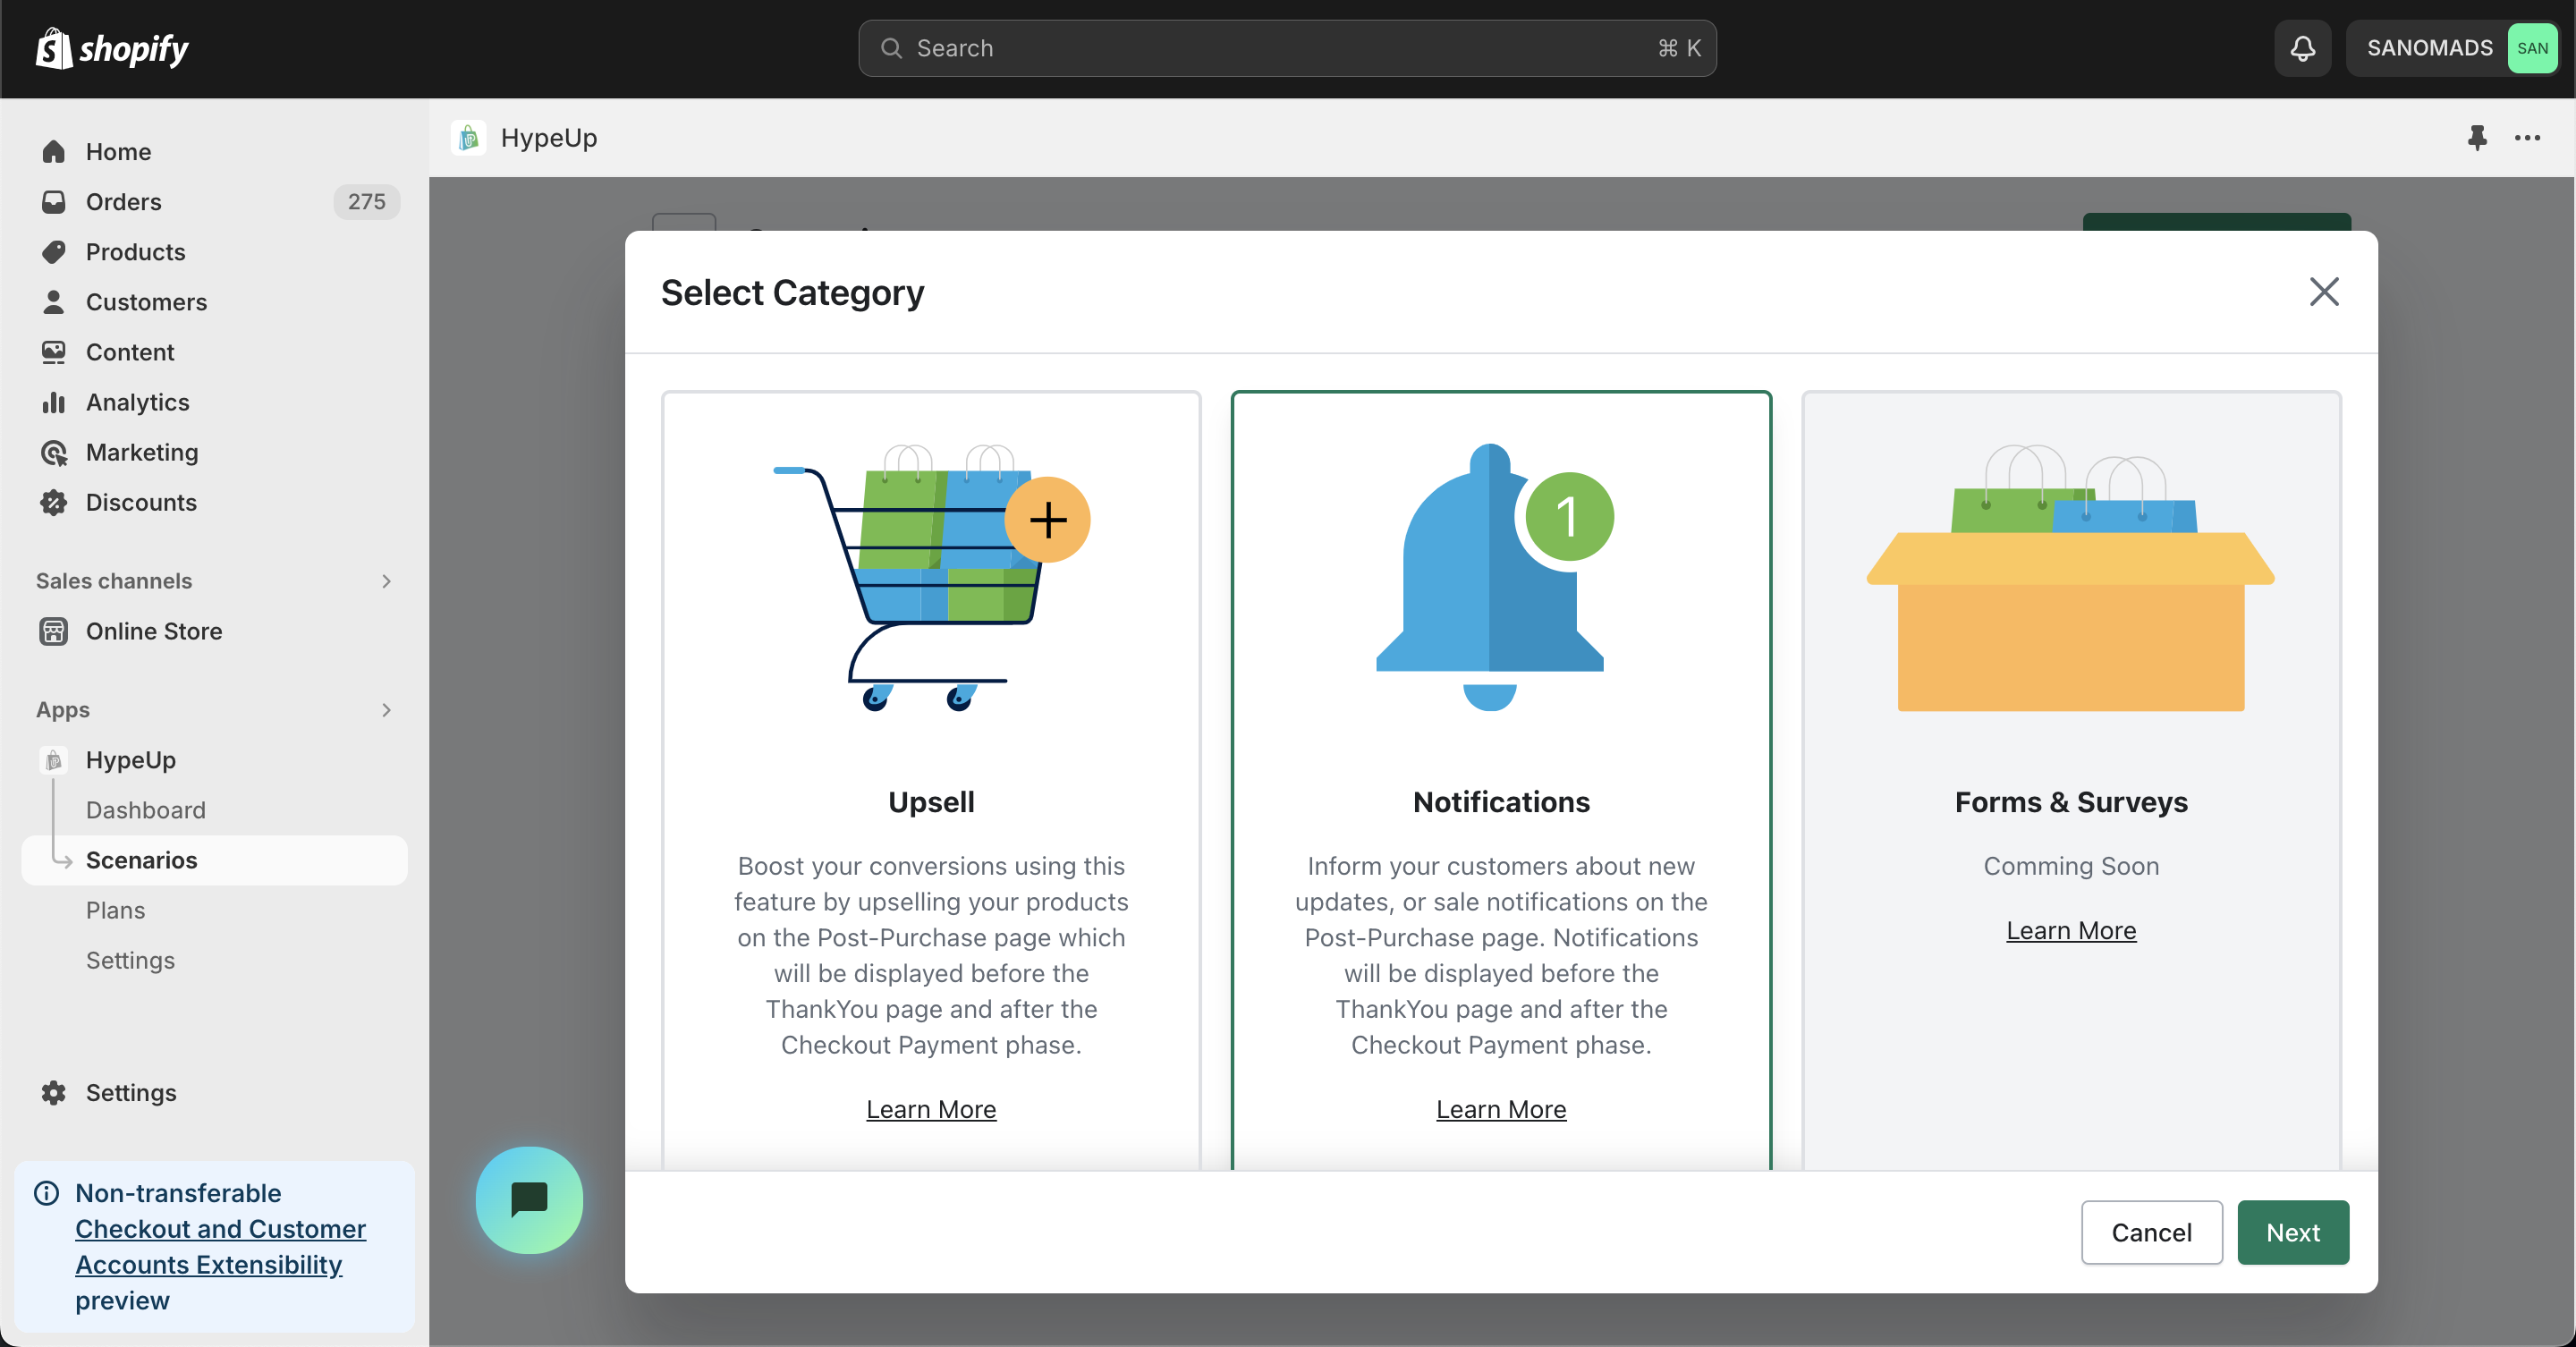Click the Discounts badge icon
Screen dimensions: 2576x1347
[x=54, y=502]
